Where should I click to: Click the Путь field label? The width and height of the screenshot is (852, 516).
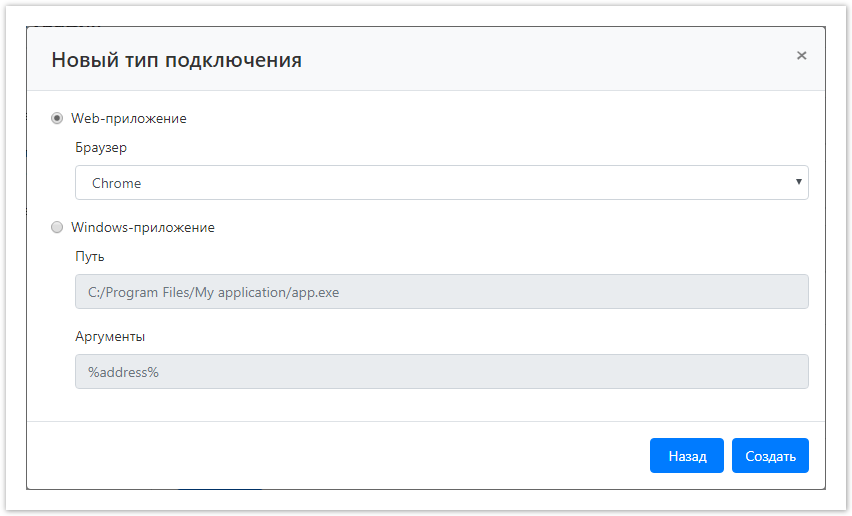tap(90, 256)
